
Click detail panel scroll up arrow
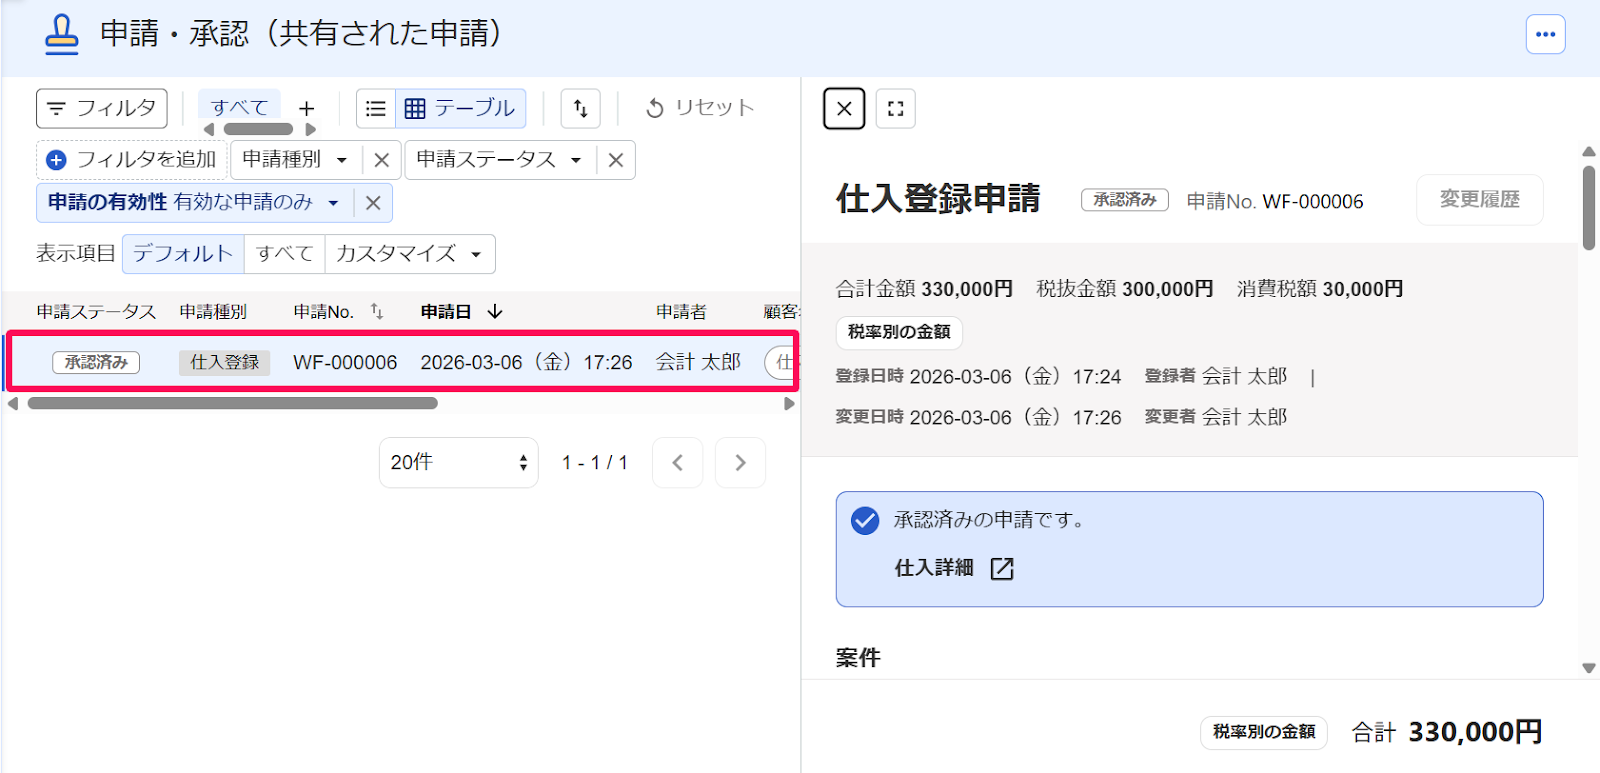1589,152
